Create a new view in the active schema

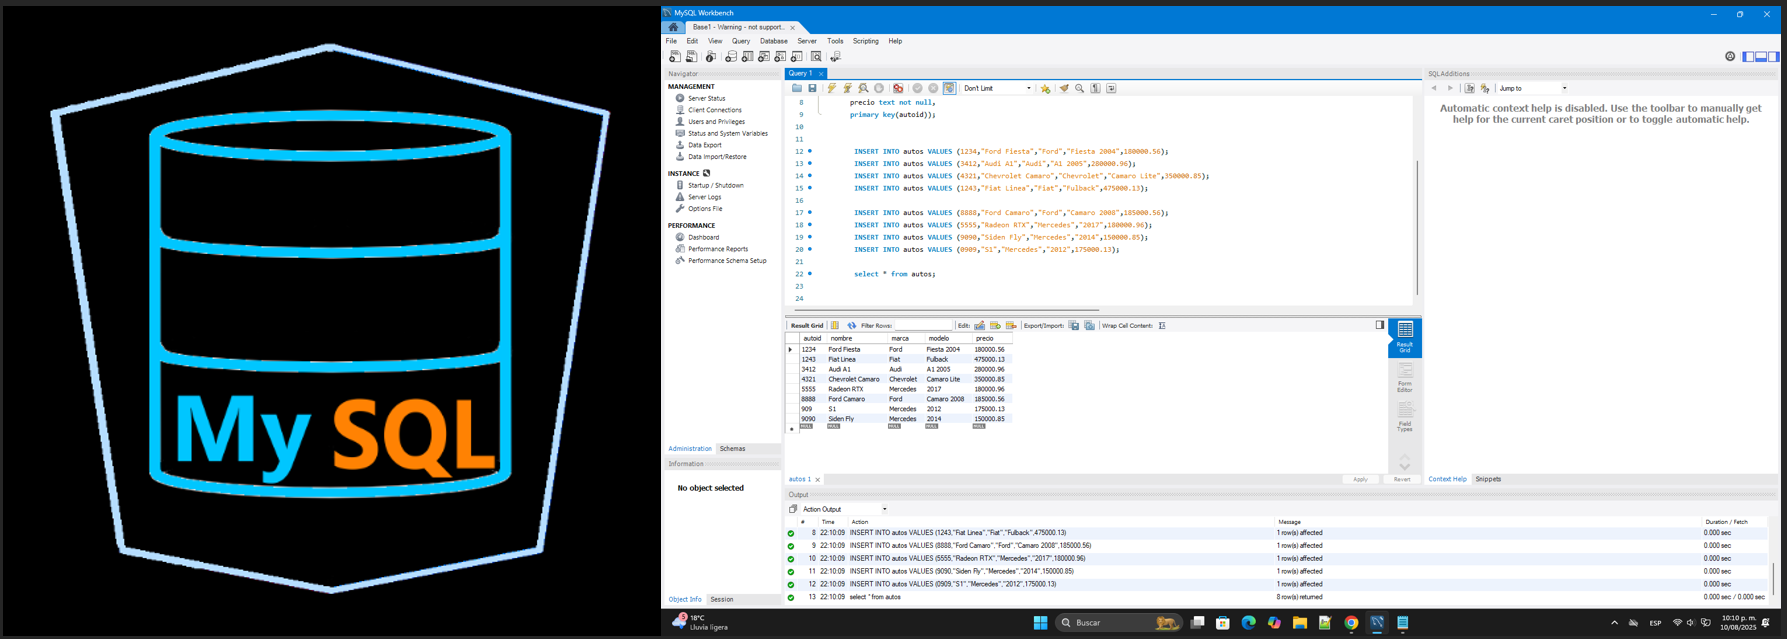pyautogui.click(x=764, y=57)
